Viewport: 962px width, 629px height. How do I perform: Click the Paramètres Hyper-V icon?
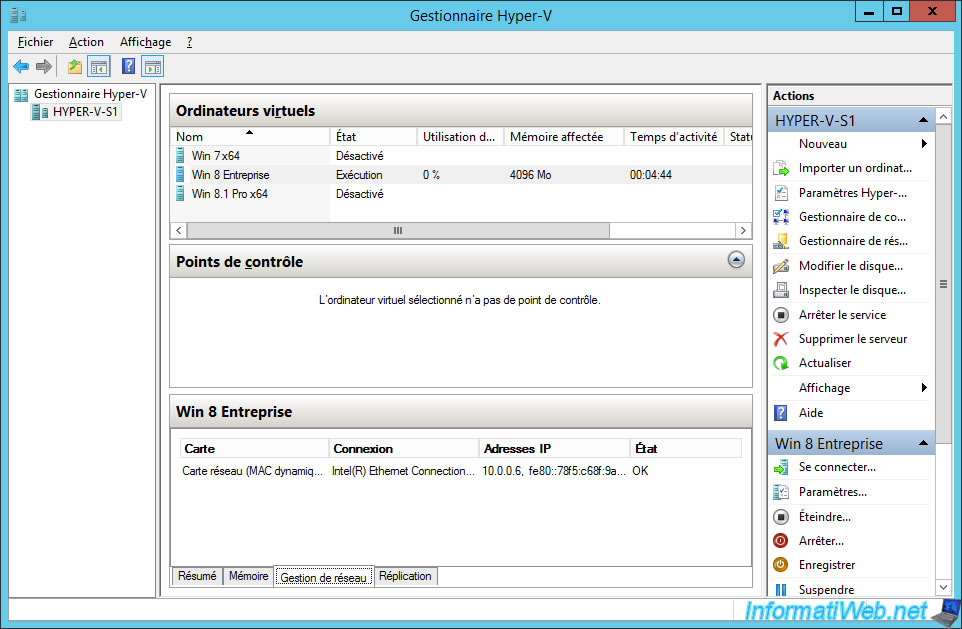tap(780, 193)
